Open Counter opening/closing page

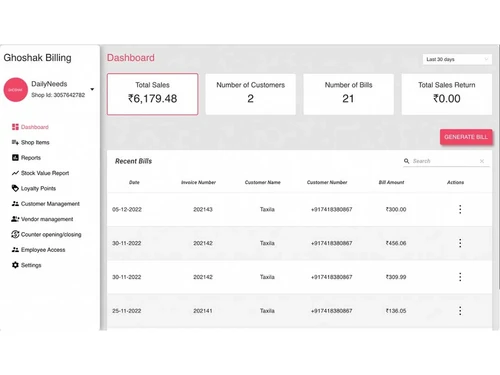46,234
